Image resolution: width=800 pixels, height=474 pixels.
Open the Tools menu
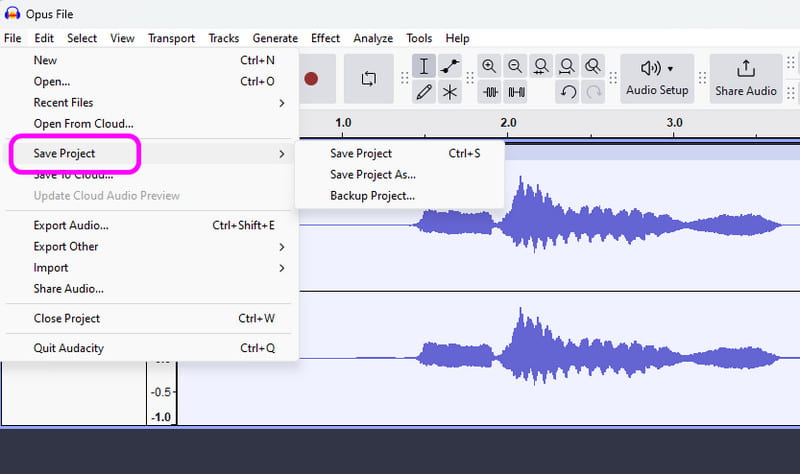(419, 38)
